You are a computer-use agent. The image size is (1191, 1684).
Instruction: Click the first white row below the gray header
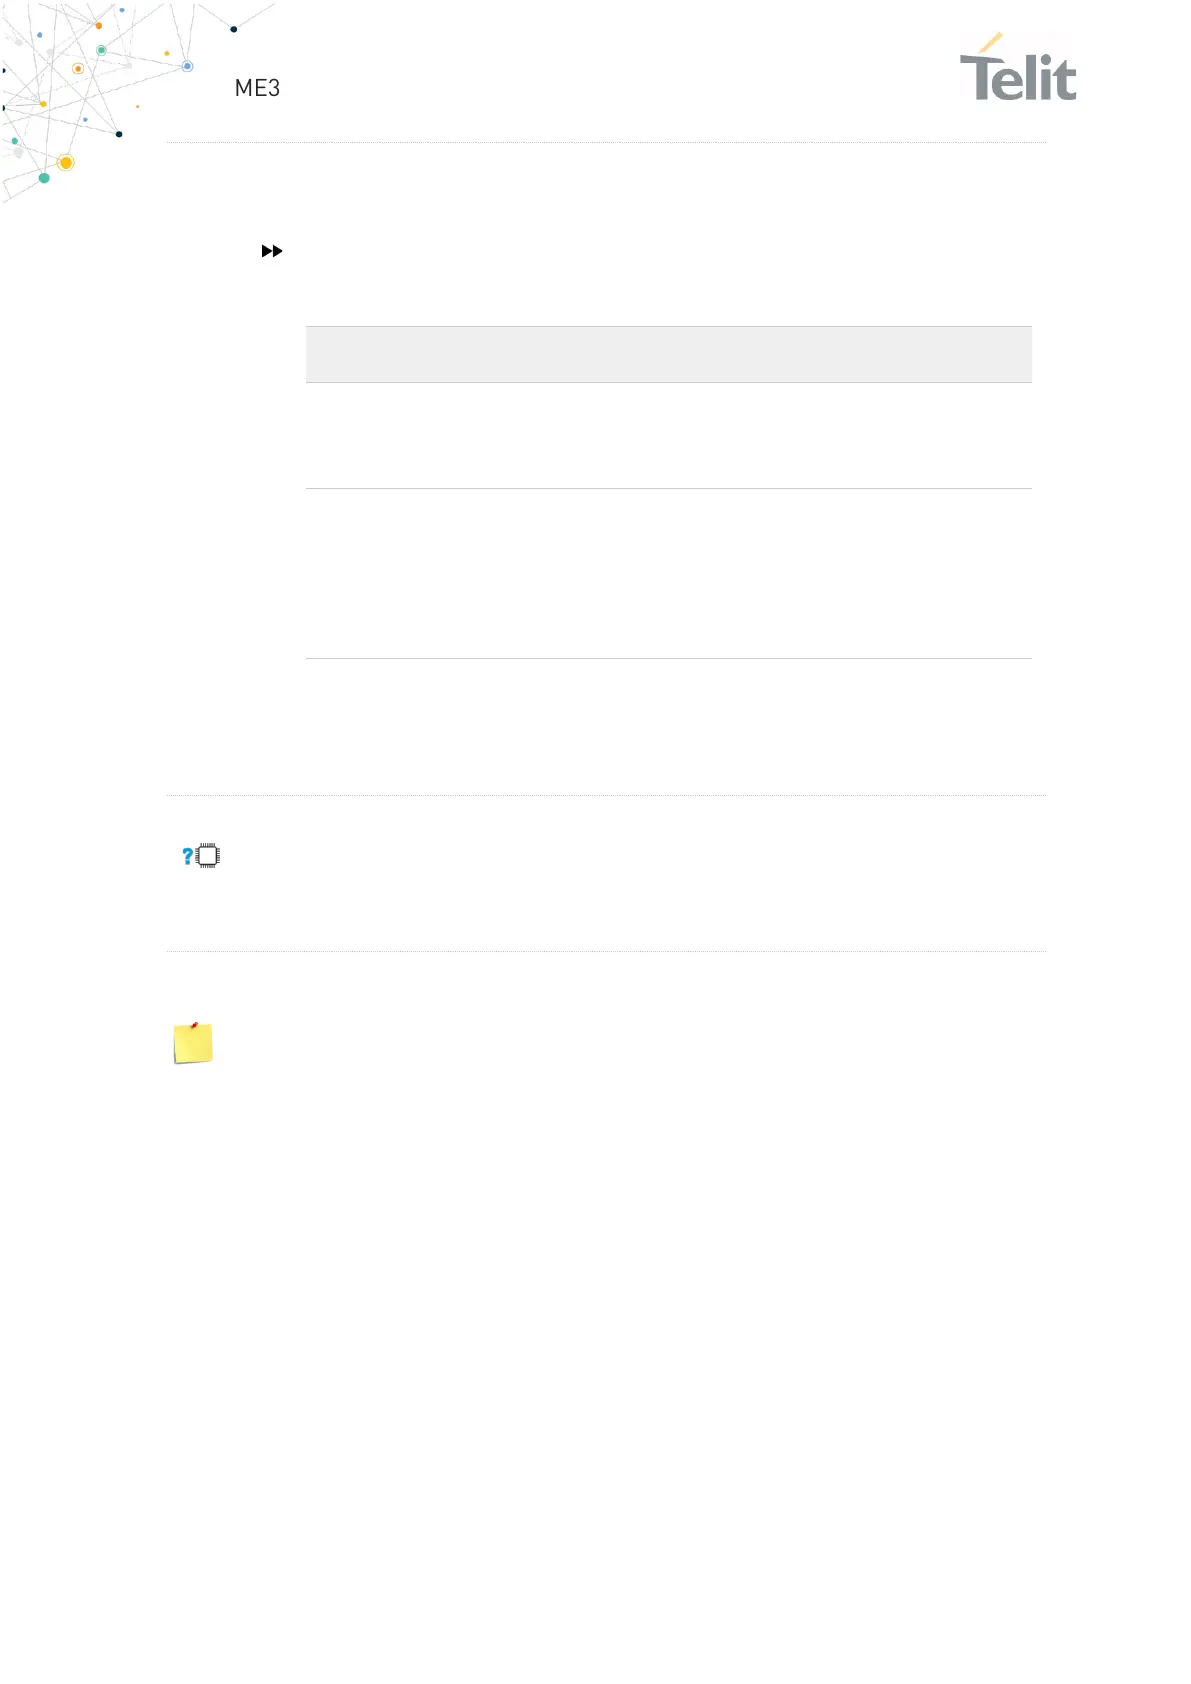click(668, 436)
